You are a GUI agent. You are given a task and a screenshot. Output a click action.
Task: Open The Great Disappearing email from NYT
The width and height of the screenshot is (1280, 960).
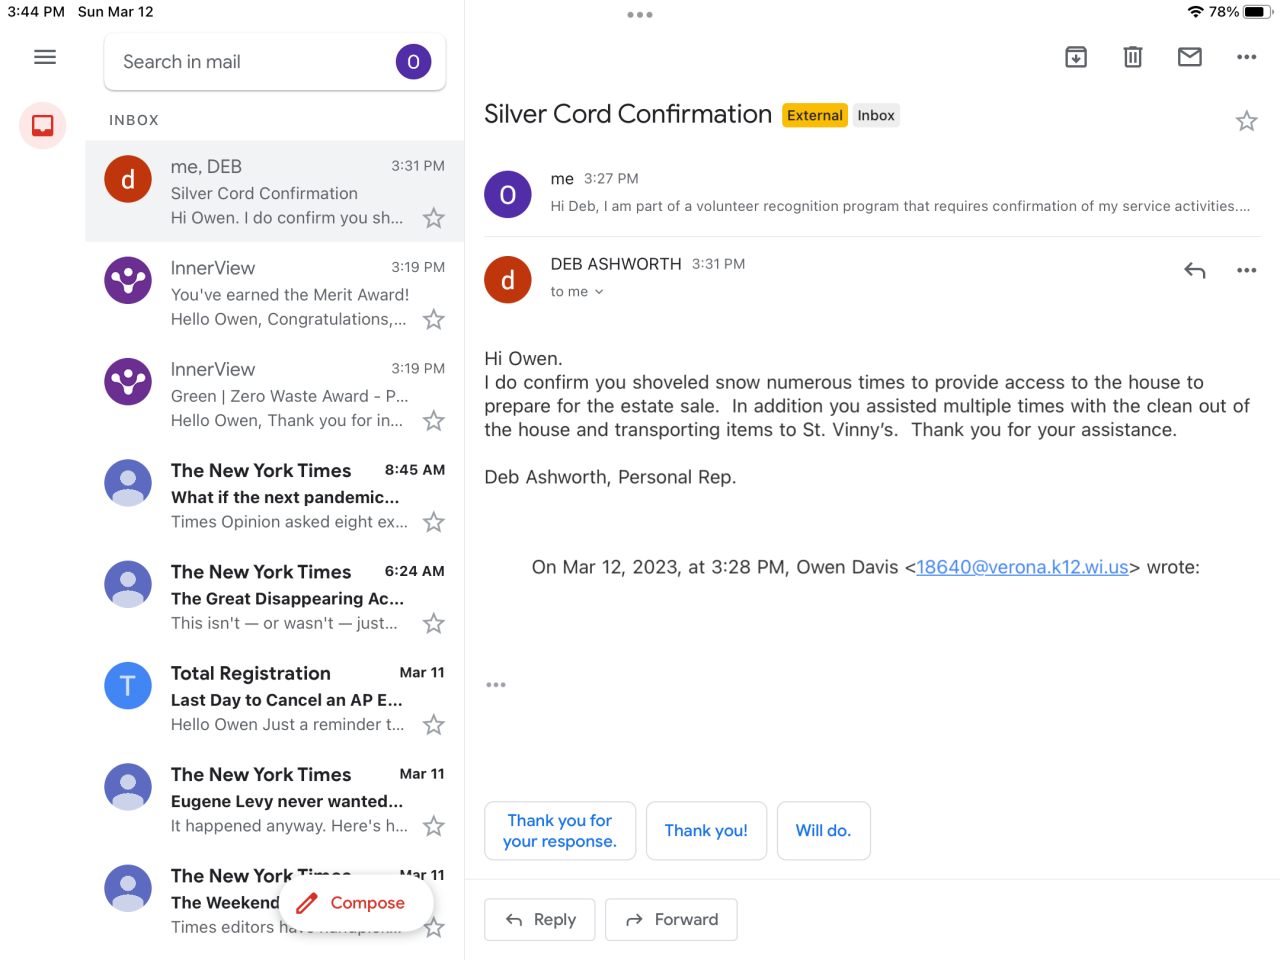(288, 598)
